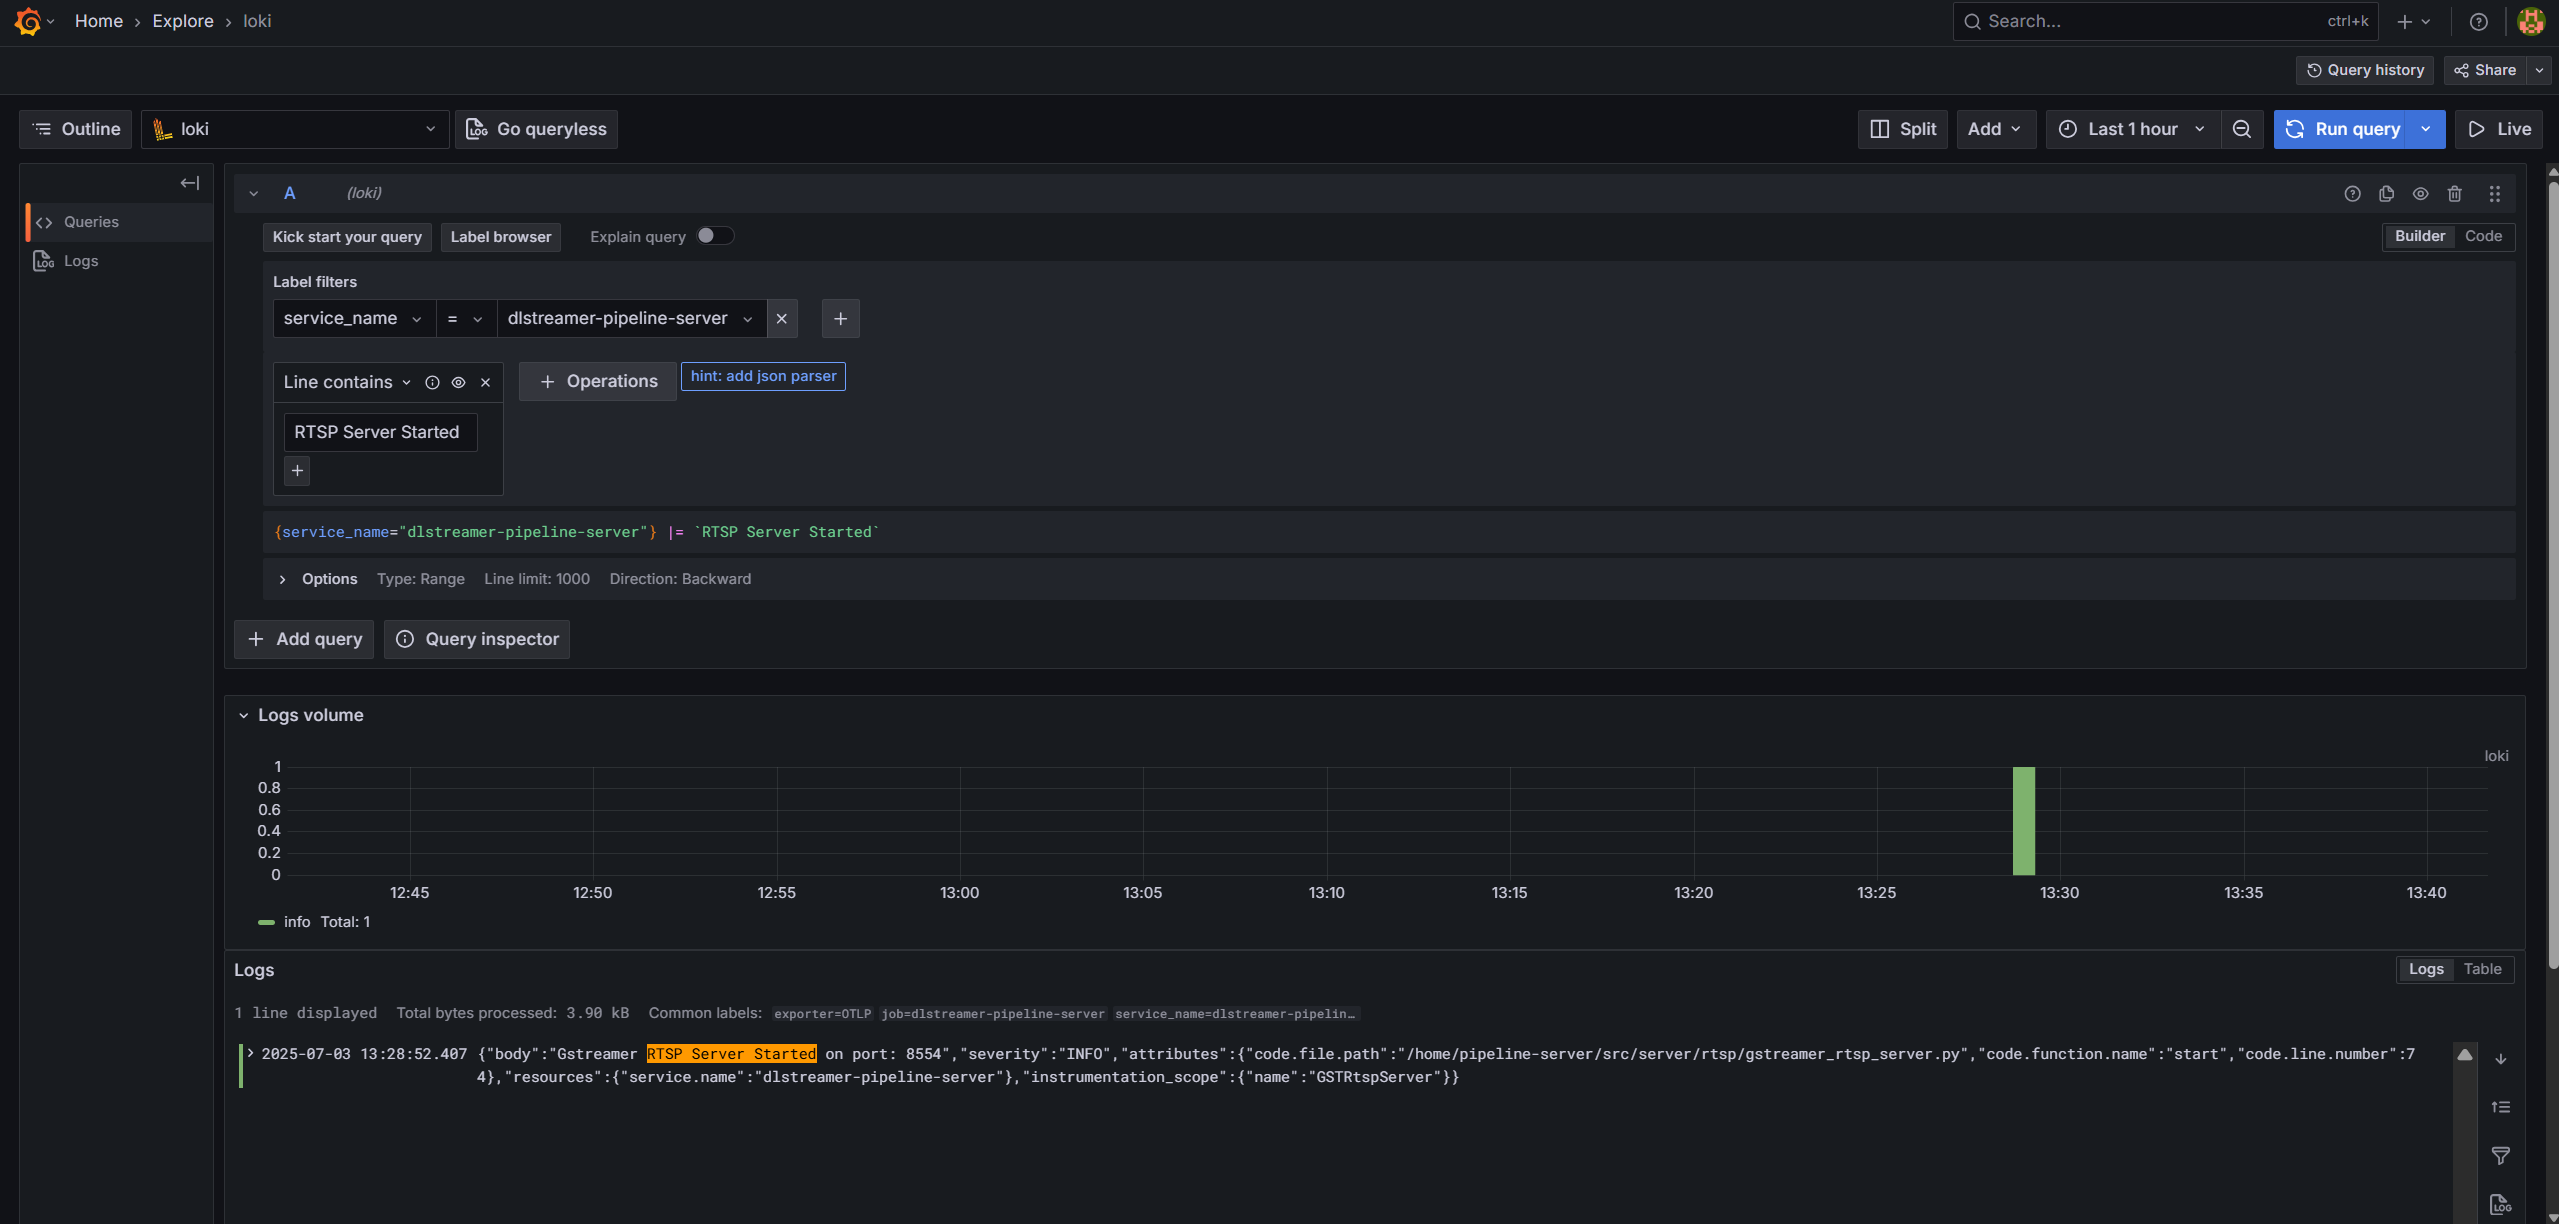Delete query A with the trash icon
The image size is (2559, 1224).
[x=2455, y=193]
